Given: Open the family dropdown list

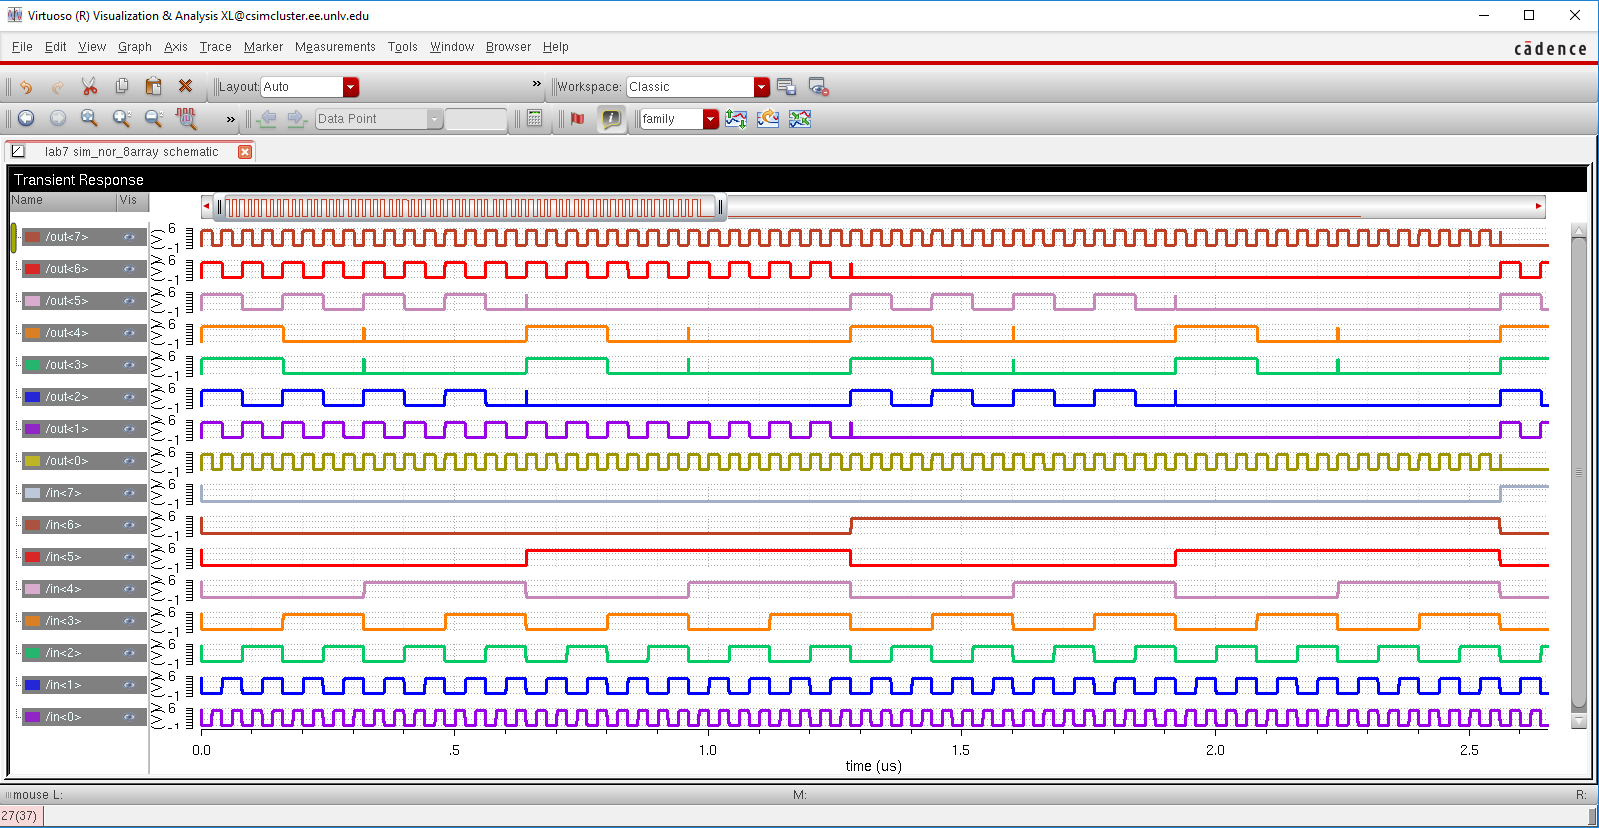Looking at the screenshot, I should (x=710, y=119).
